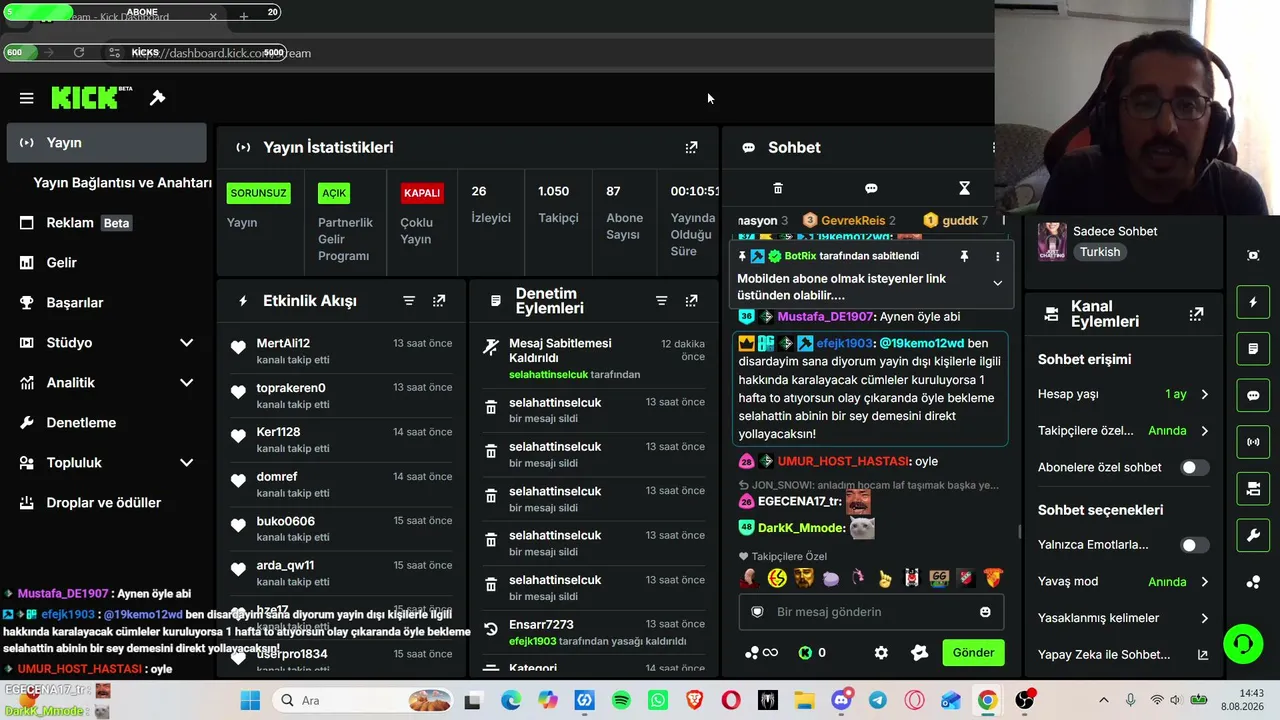Click the broadcast signal sidebar icon

coord(1253,441)
